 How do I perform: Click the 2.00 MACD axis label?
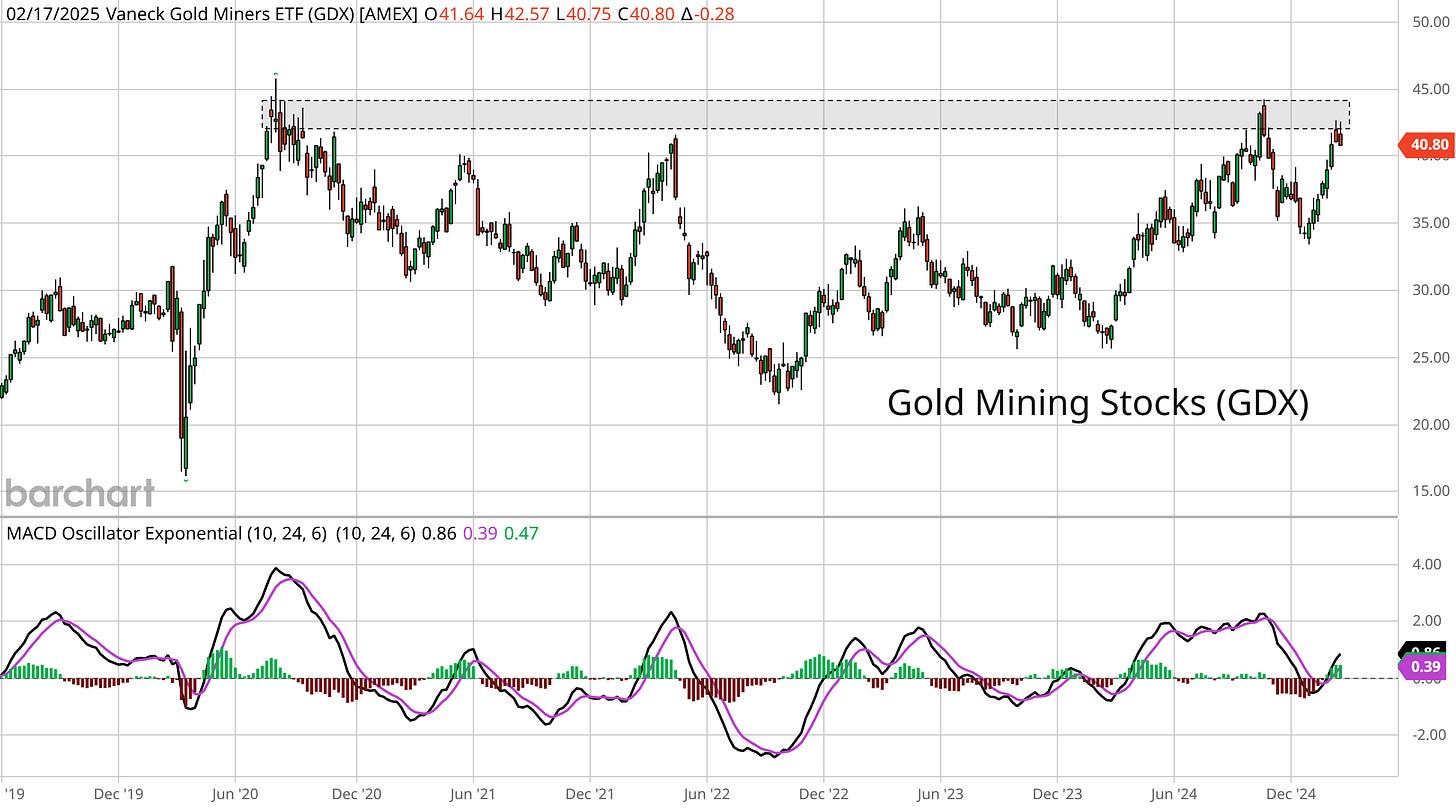click(x=1429, y=621)
